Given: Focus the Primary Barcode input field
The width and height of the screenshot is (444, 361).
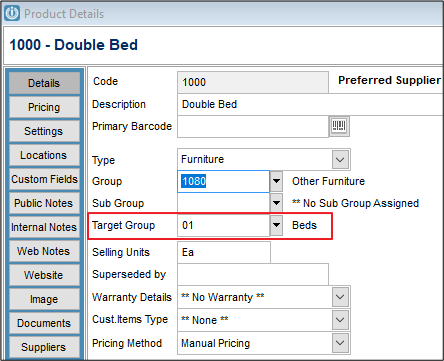Looking at the screenshot, I should (x=253, y=126).
